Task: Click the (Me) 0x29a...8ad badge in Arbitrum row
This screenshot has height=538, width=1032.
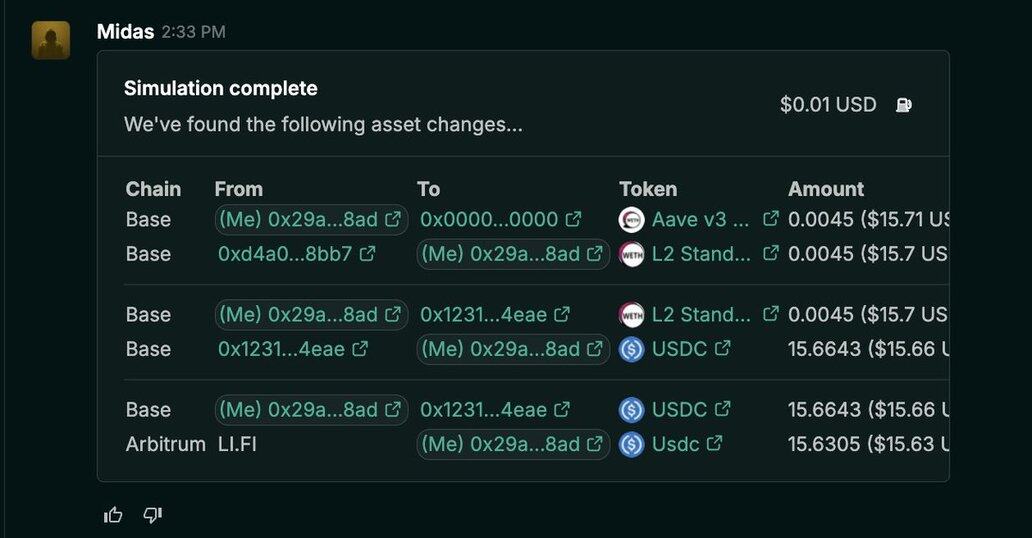Action: click(513, 444)
